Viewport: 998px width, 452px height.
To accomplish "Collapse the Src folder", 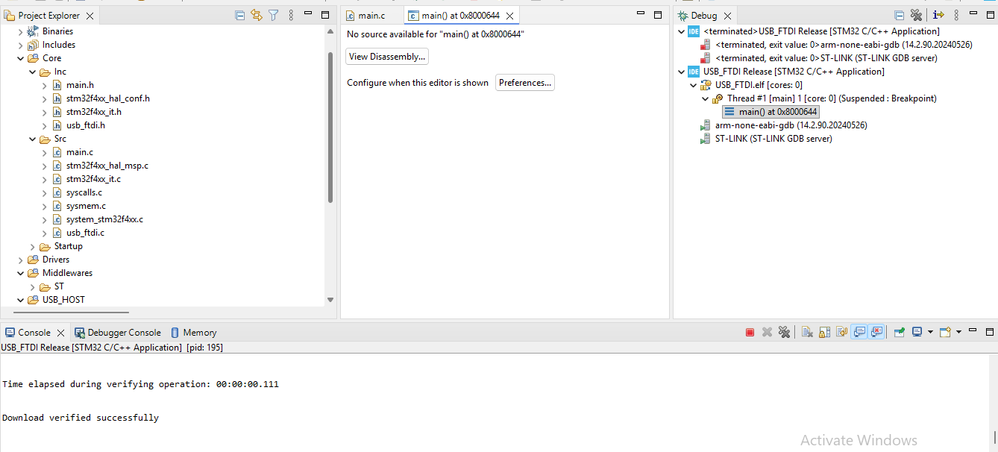I will pyautogui.click(x=32, y=139).
